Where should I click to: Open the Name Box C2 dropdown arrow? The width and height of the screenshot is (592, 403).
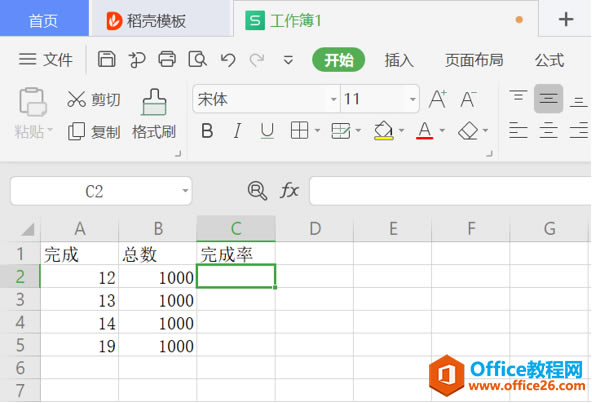point(185,191)
